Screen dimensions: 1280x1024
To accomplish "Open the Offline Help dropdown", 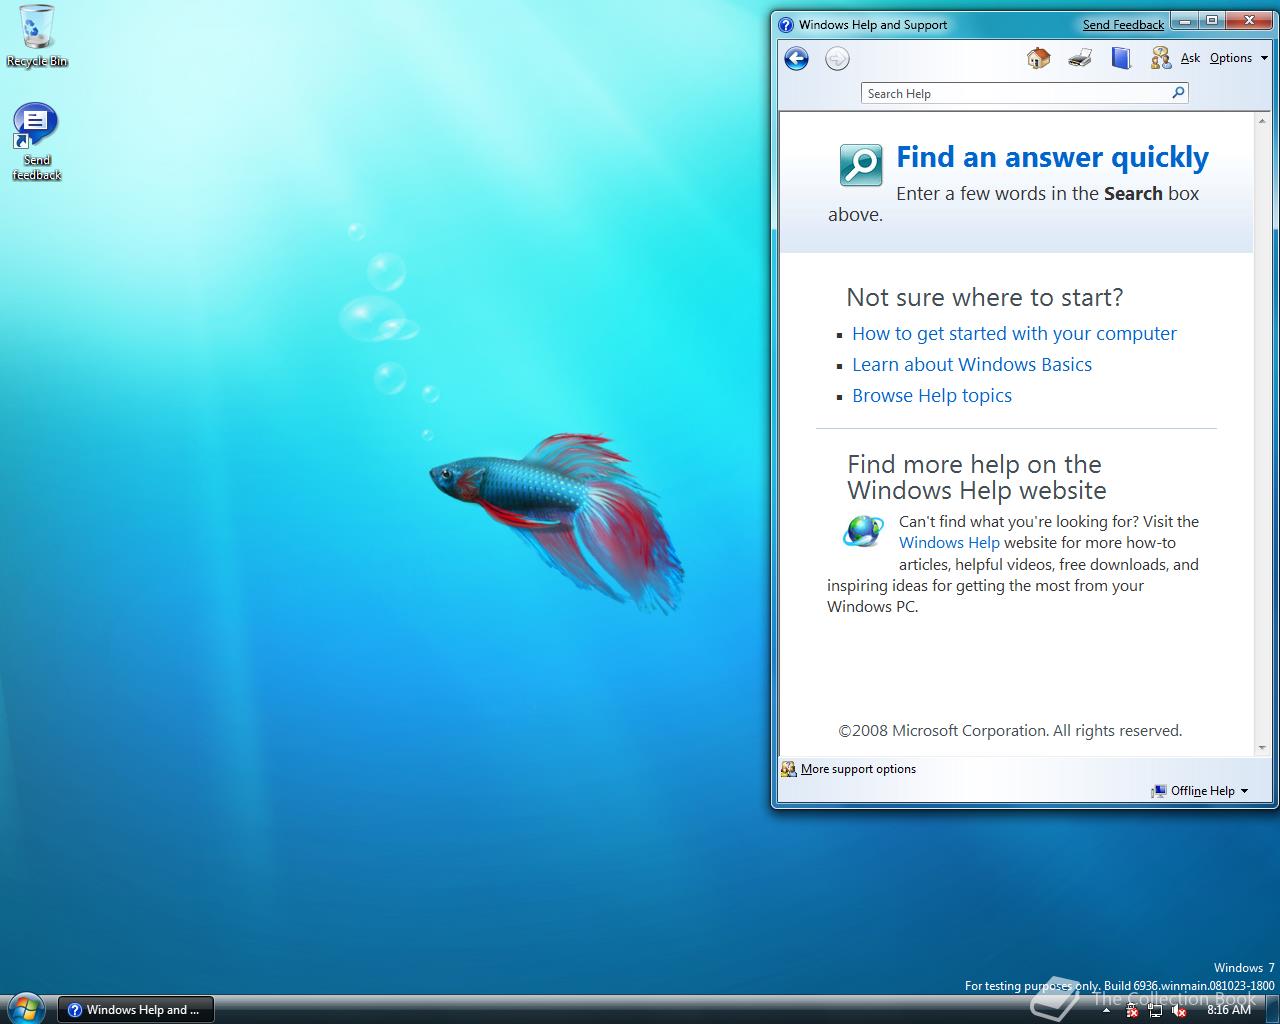I will pyautogui.click(x=1200, y=791).
